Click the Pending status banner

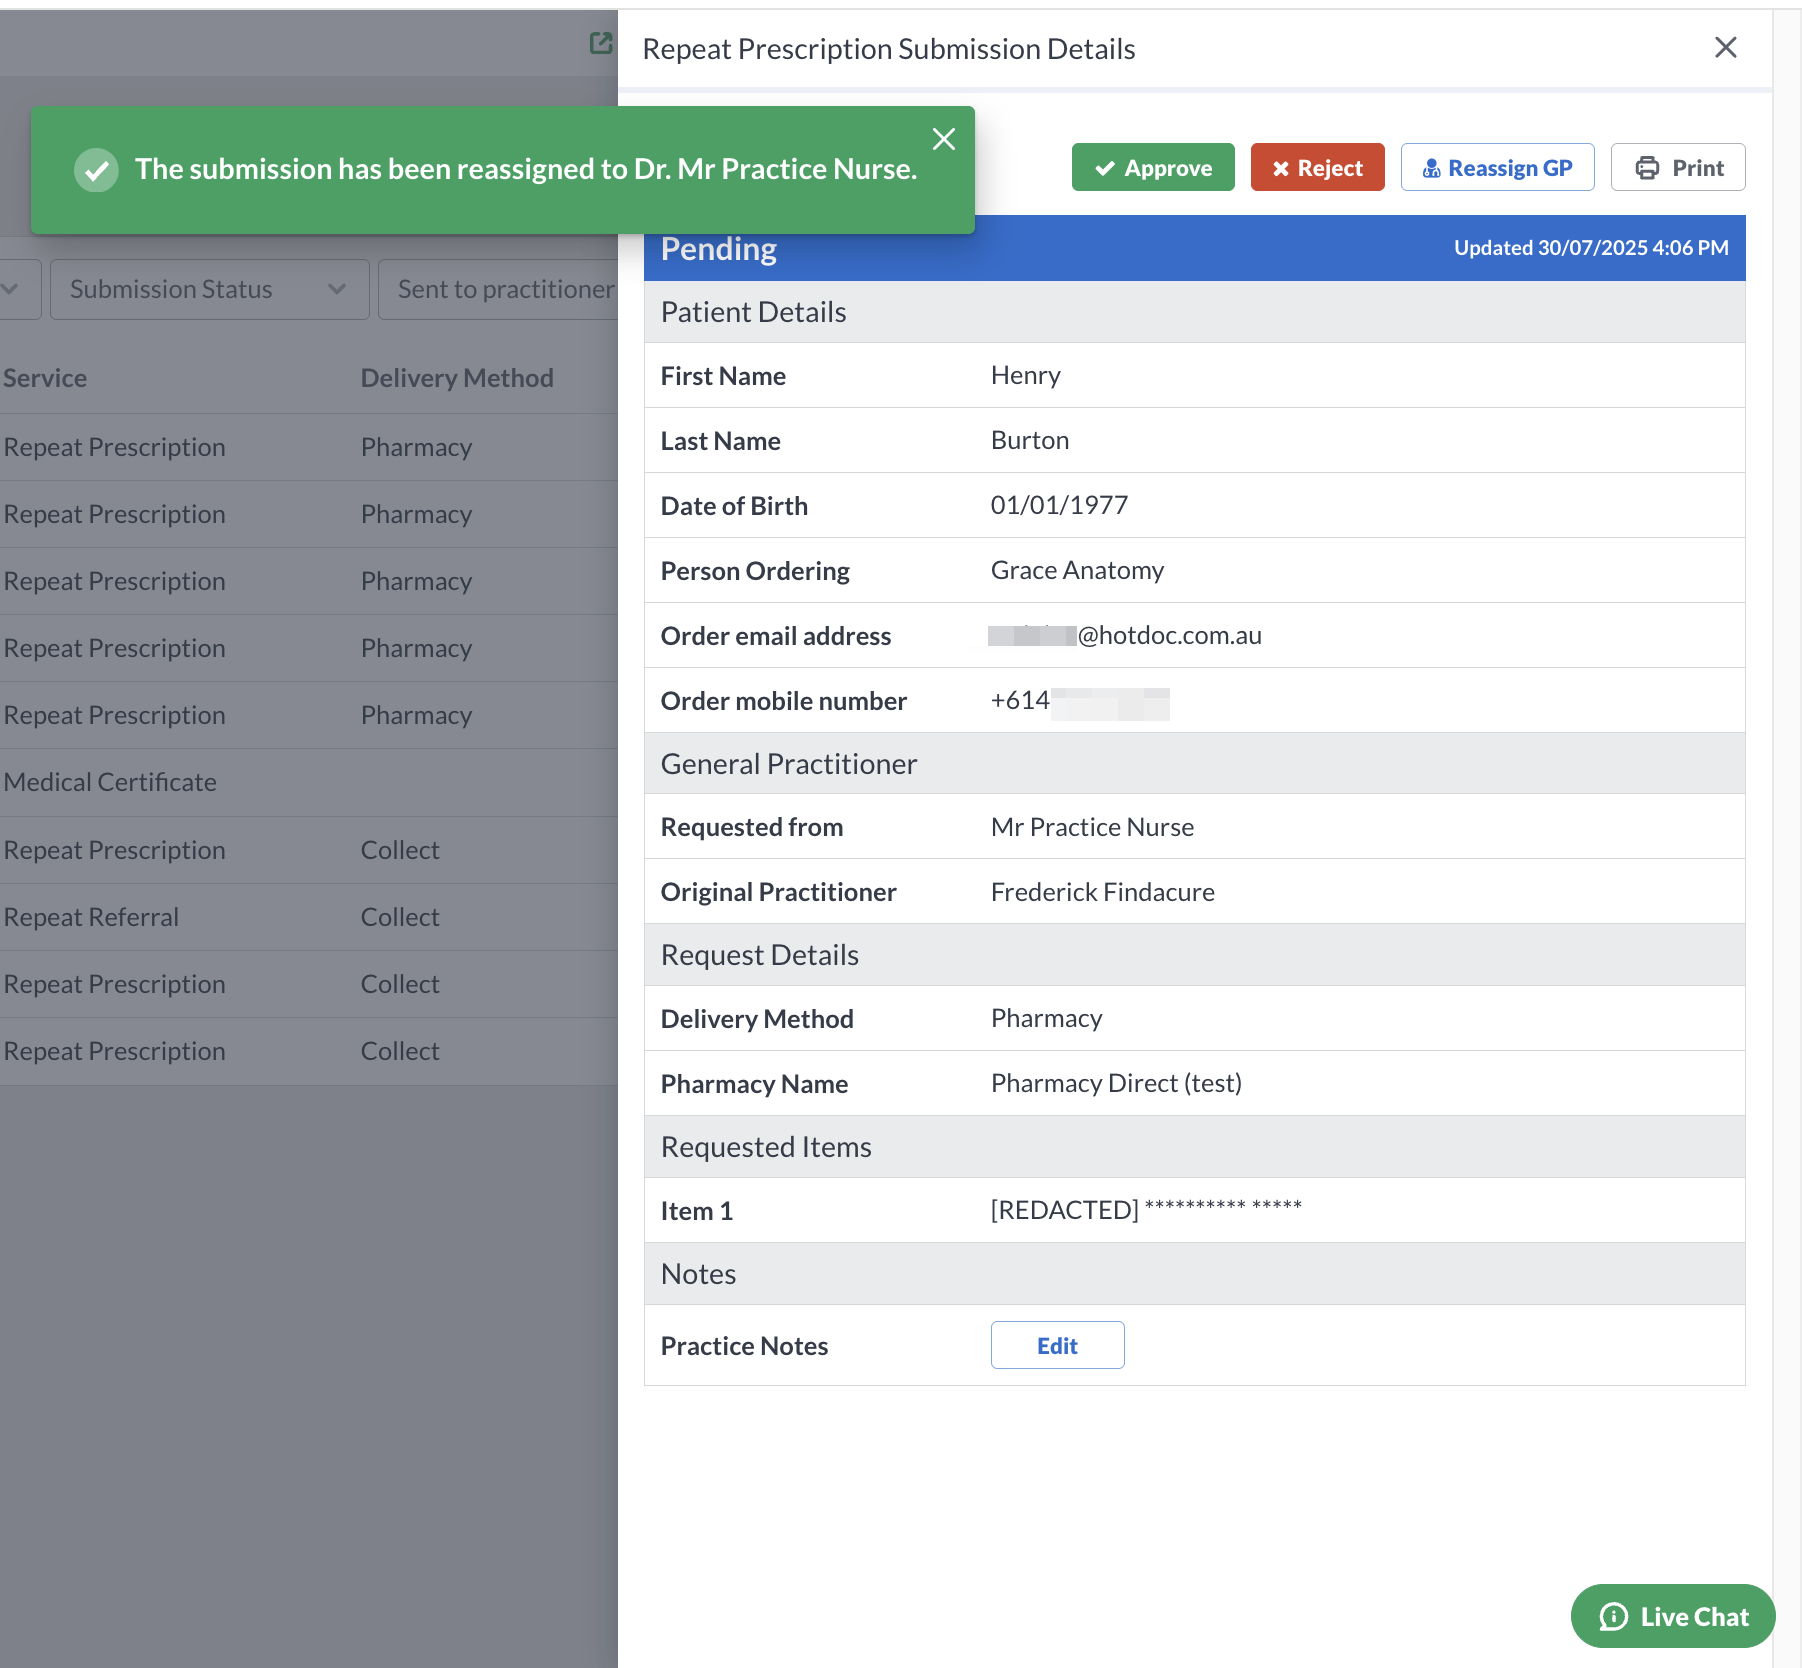1195,248
